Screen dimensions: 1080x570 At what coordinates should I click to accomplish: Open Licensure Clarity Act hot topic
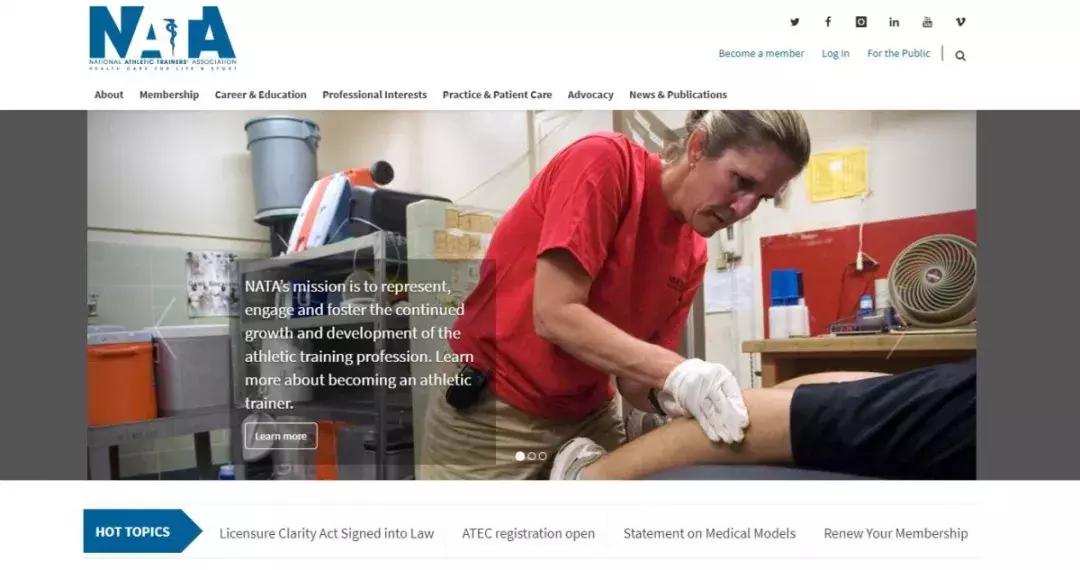point(326,534)
